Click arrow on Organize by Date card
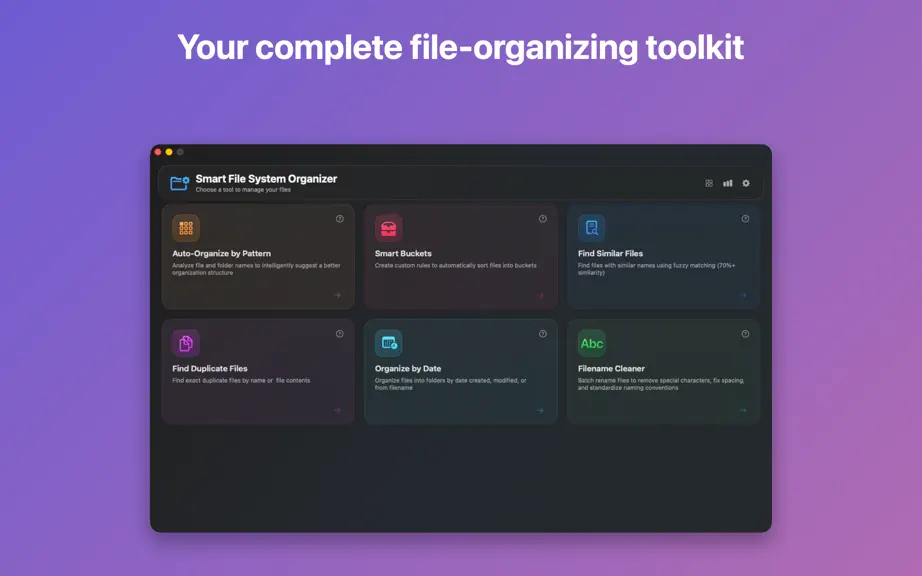 540,410
